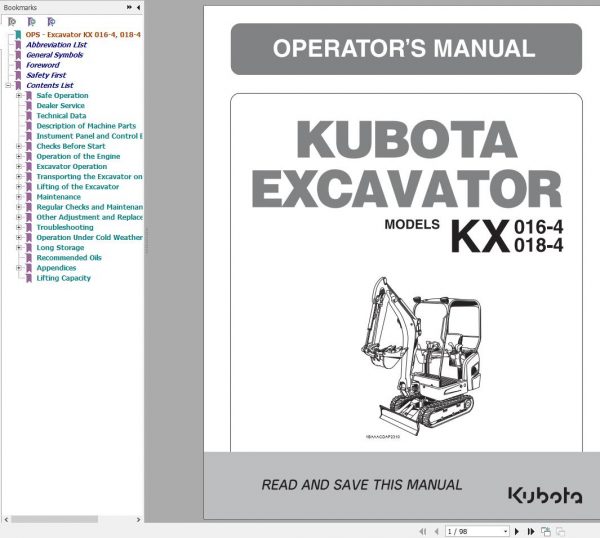Click the bookmarks horizontal scrollbar thumb

(54, 520)
